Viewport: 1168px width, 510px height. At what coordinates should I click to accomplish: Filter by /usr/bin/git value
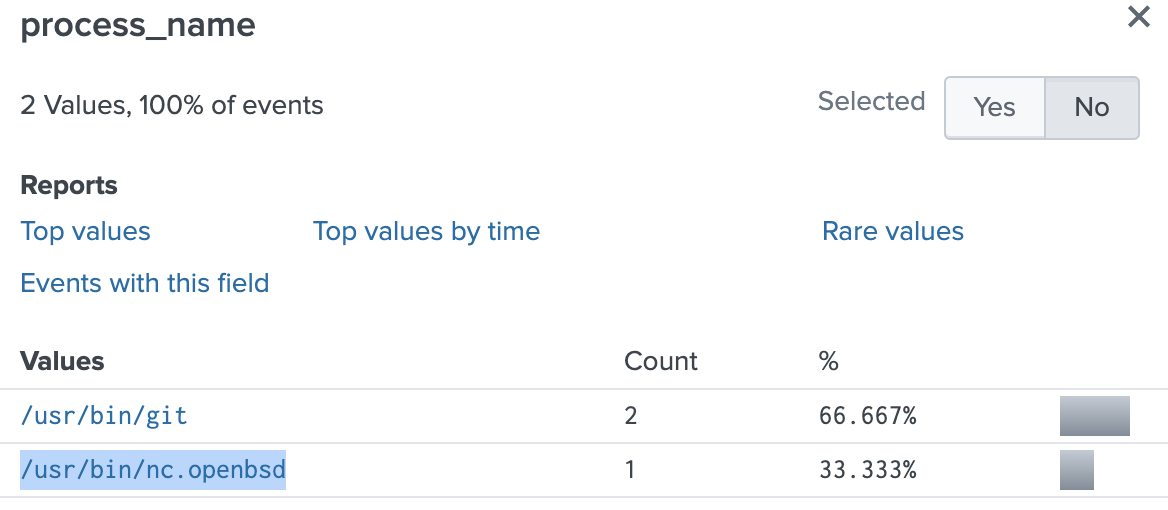coord(104,415)
